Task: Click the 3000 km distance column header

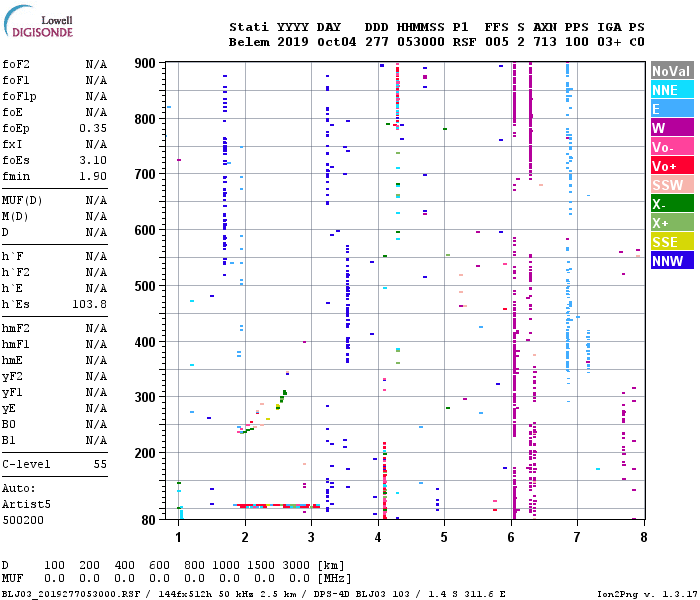Action: tap(296, 565)
